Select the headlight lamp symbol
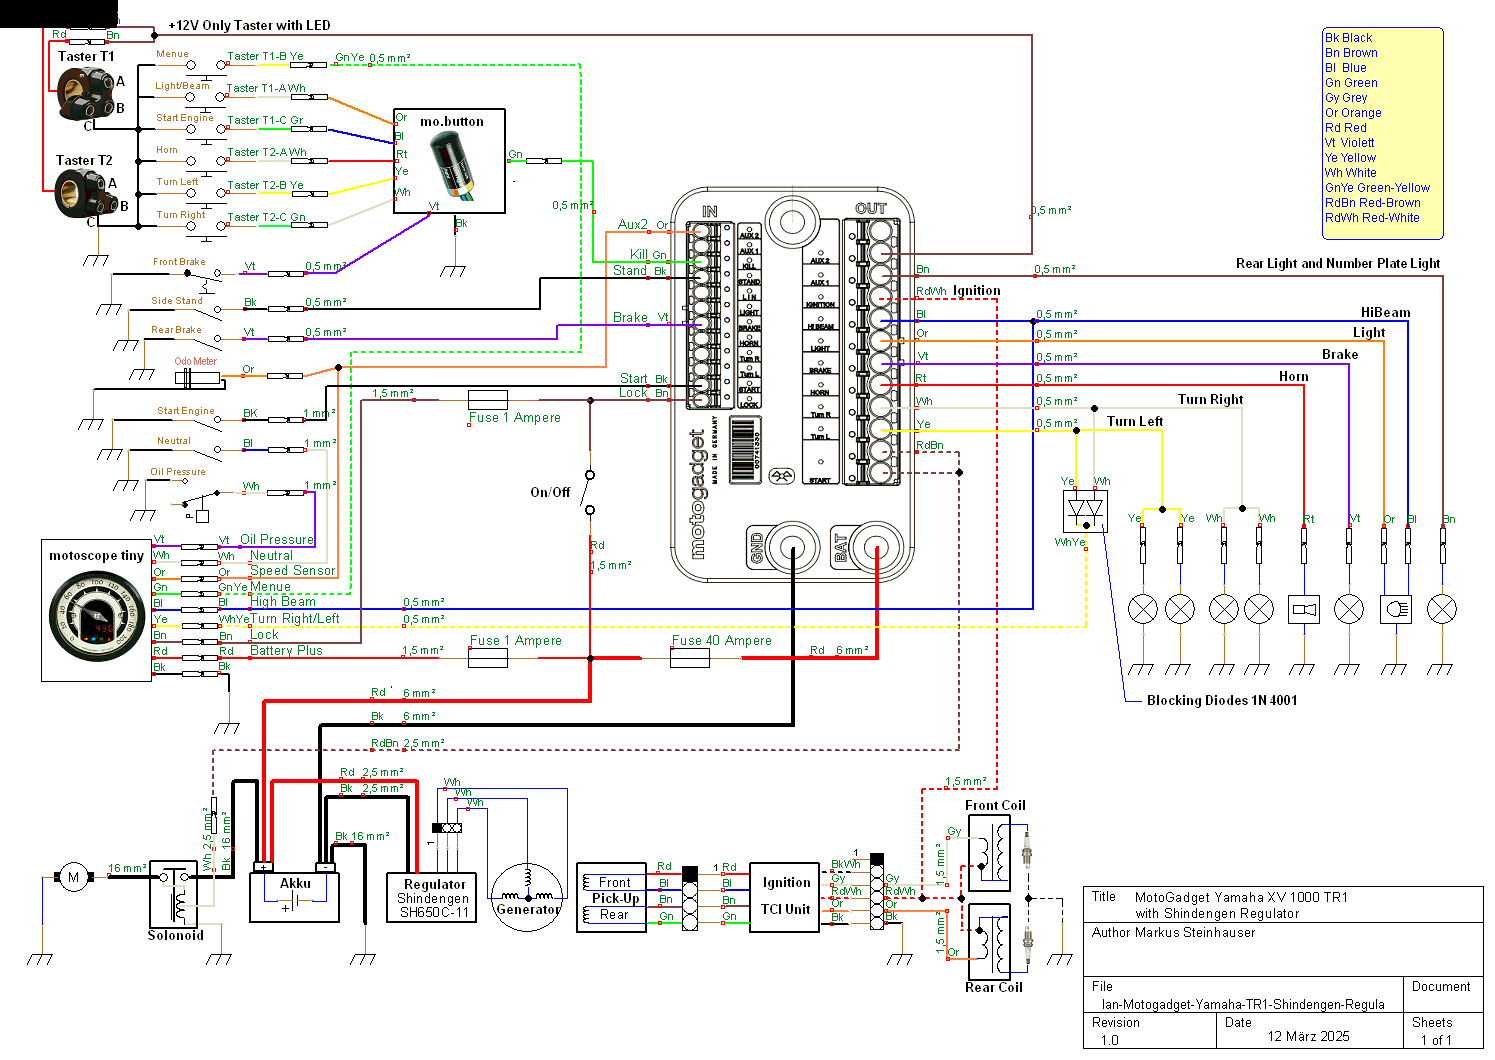 pos(1396,609)
